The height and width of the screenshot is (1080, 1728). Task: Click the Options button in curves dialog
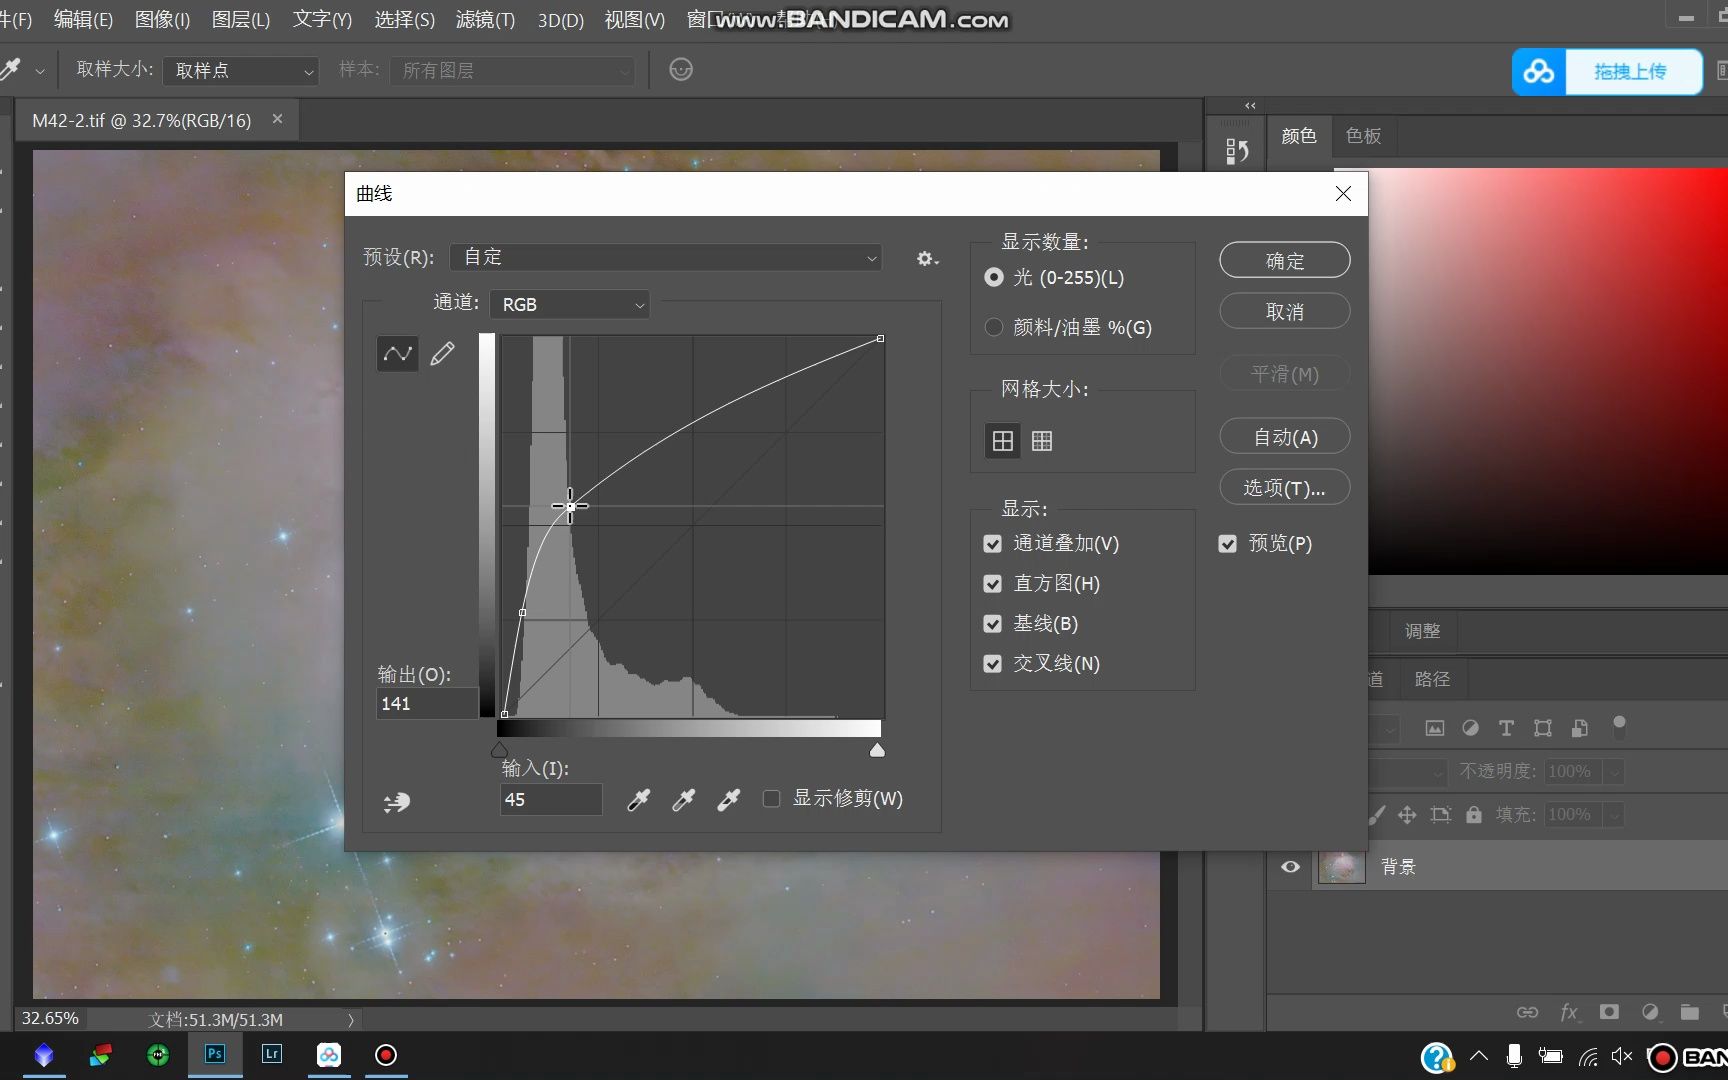pyautogui.click(x=1285, y=487)
